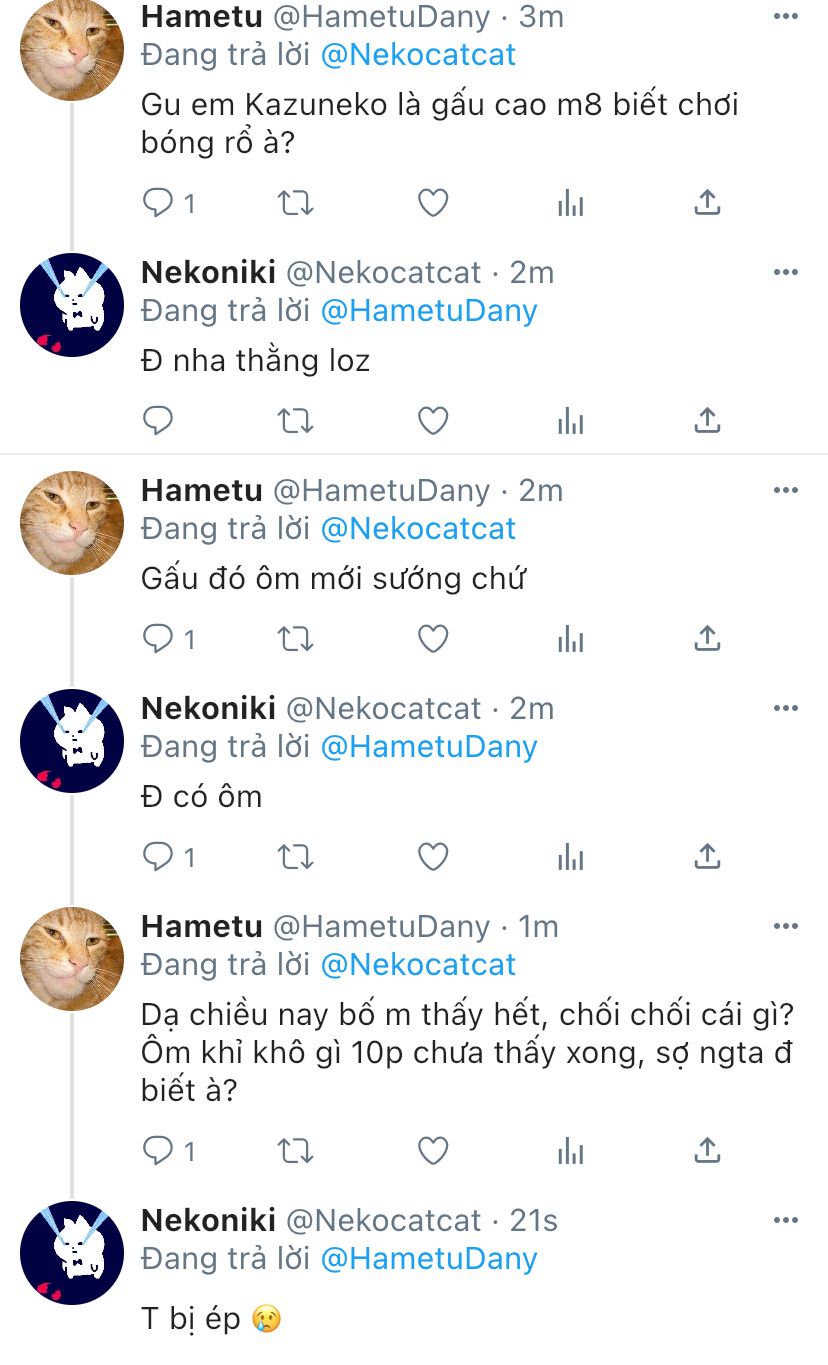The image size is (828, 1365).
Task: Like the "Gấu đó ôm mới sướng chứ" tweet
Action: coord(432,638)
